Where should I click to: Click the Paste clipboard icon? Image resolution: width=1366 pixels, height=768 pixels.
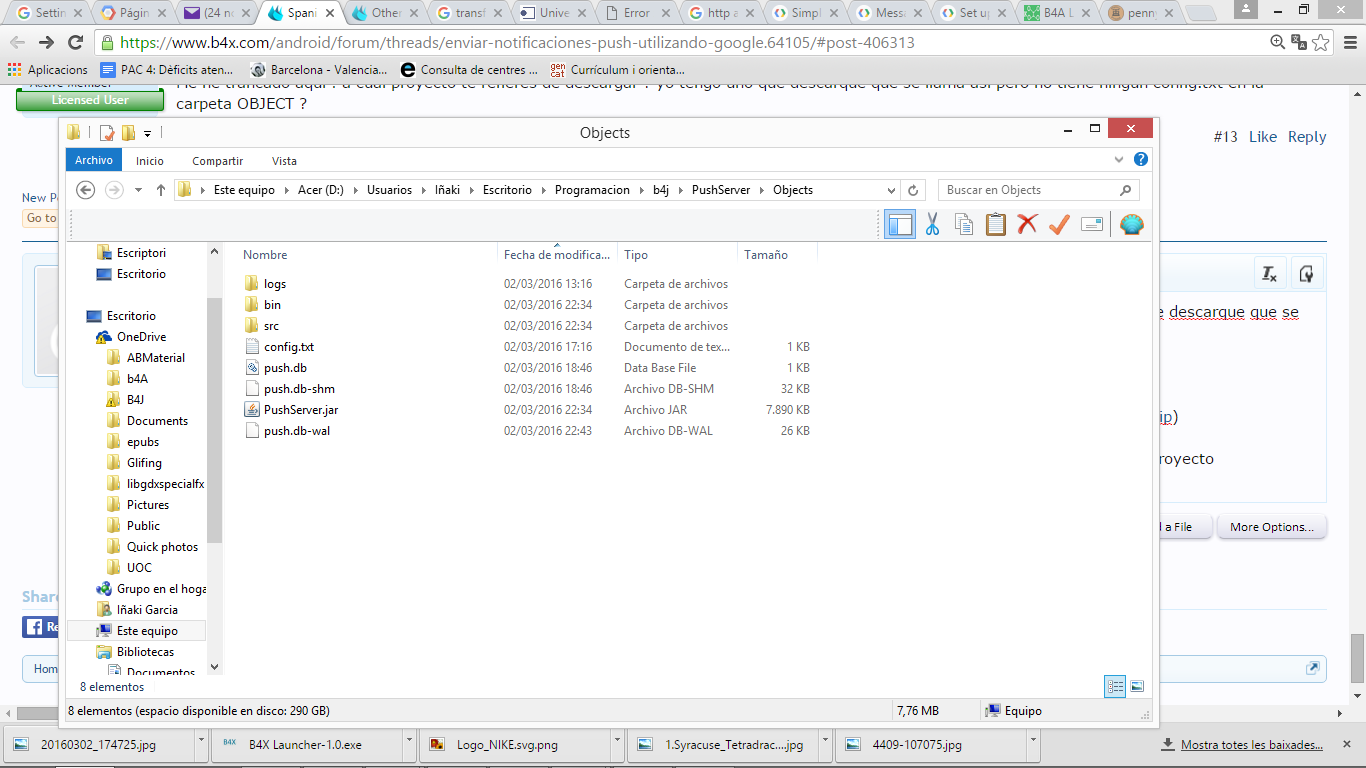[x=996, y=225]
